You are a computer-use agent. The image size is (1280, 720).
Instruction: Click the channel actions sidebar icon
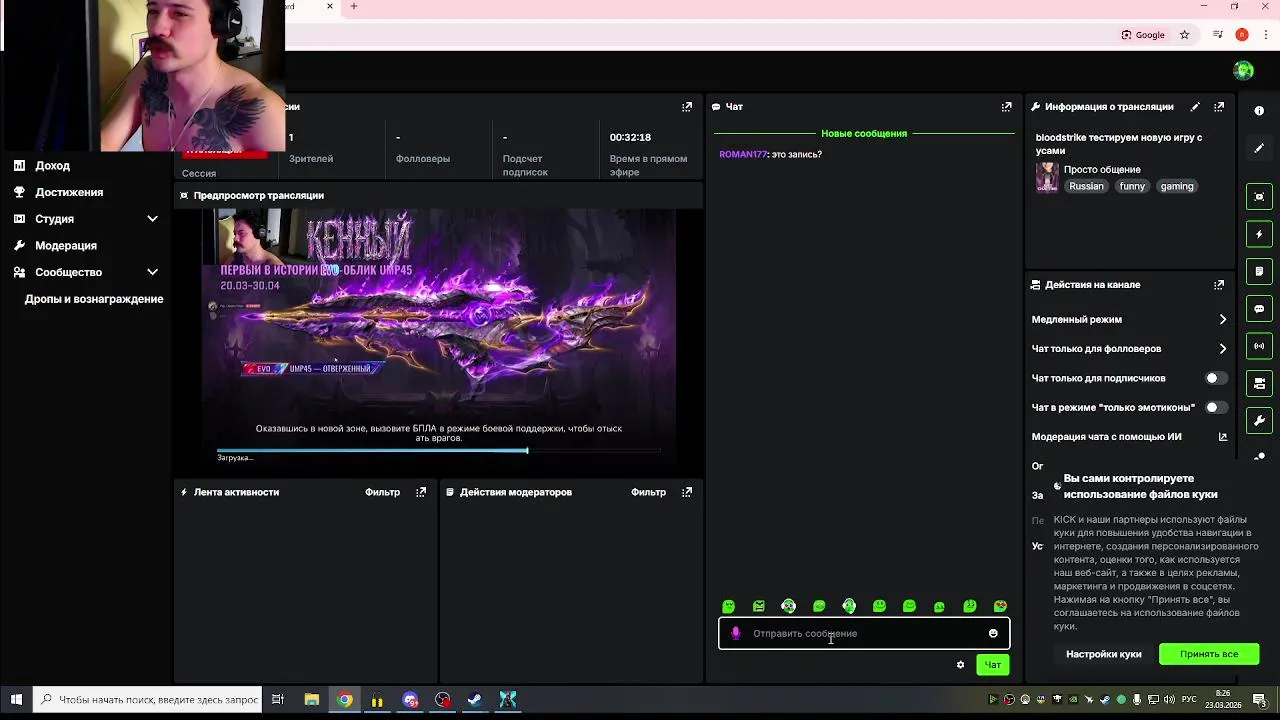[x=1259, y=383]
